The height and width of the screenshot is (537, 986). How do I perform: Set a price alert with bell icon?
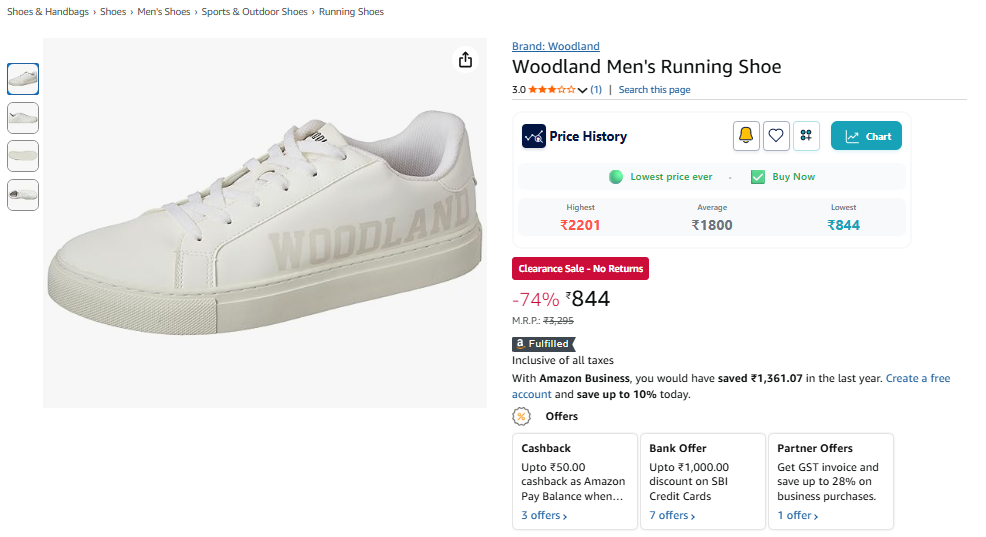point(746,136)
